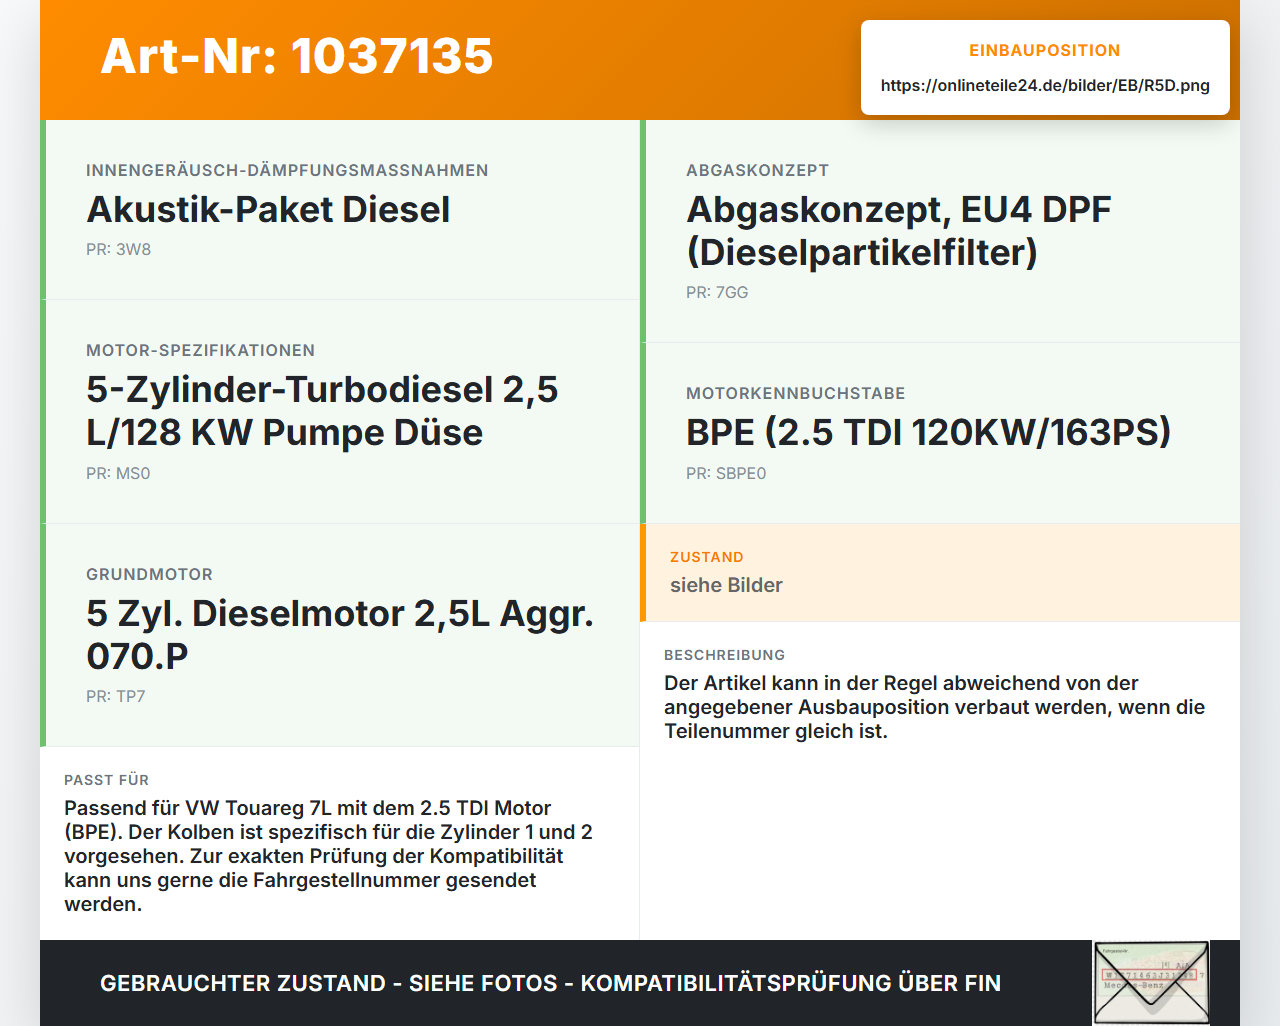This screenshot has height=1026, width=1280.
Task: Click the PR: 7GG code
Action: point(717,292)
